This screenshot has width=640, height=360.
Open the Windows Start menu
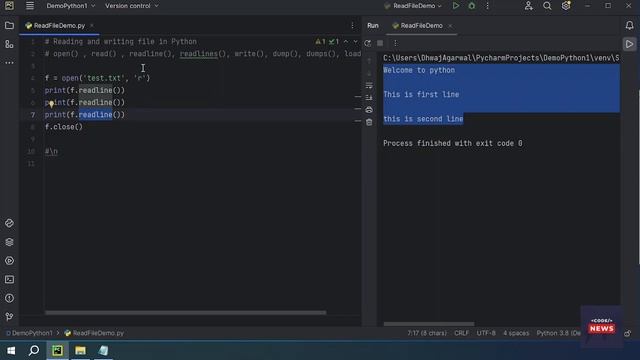coord(11,351)
